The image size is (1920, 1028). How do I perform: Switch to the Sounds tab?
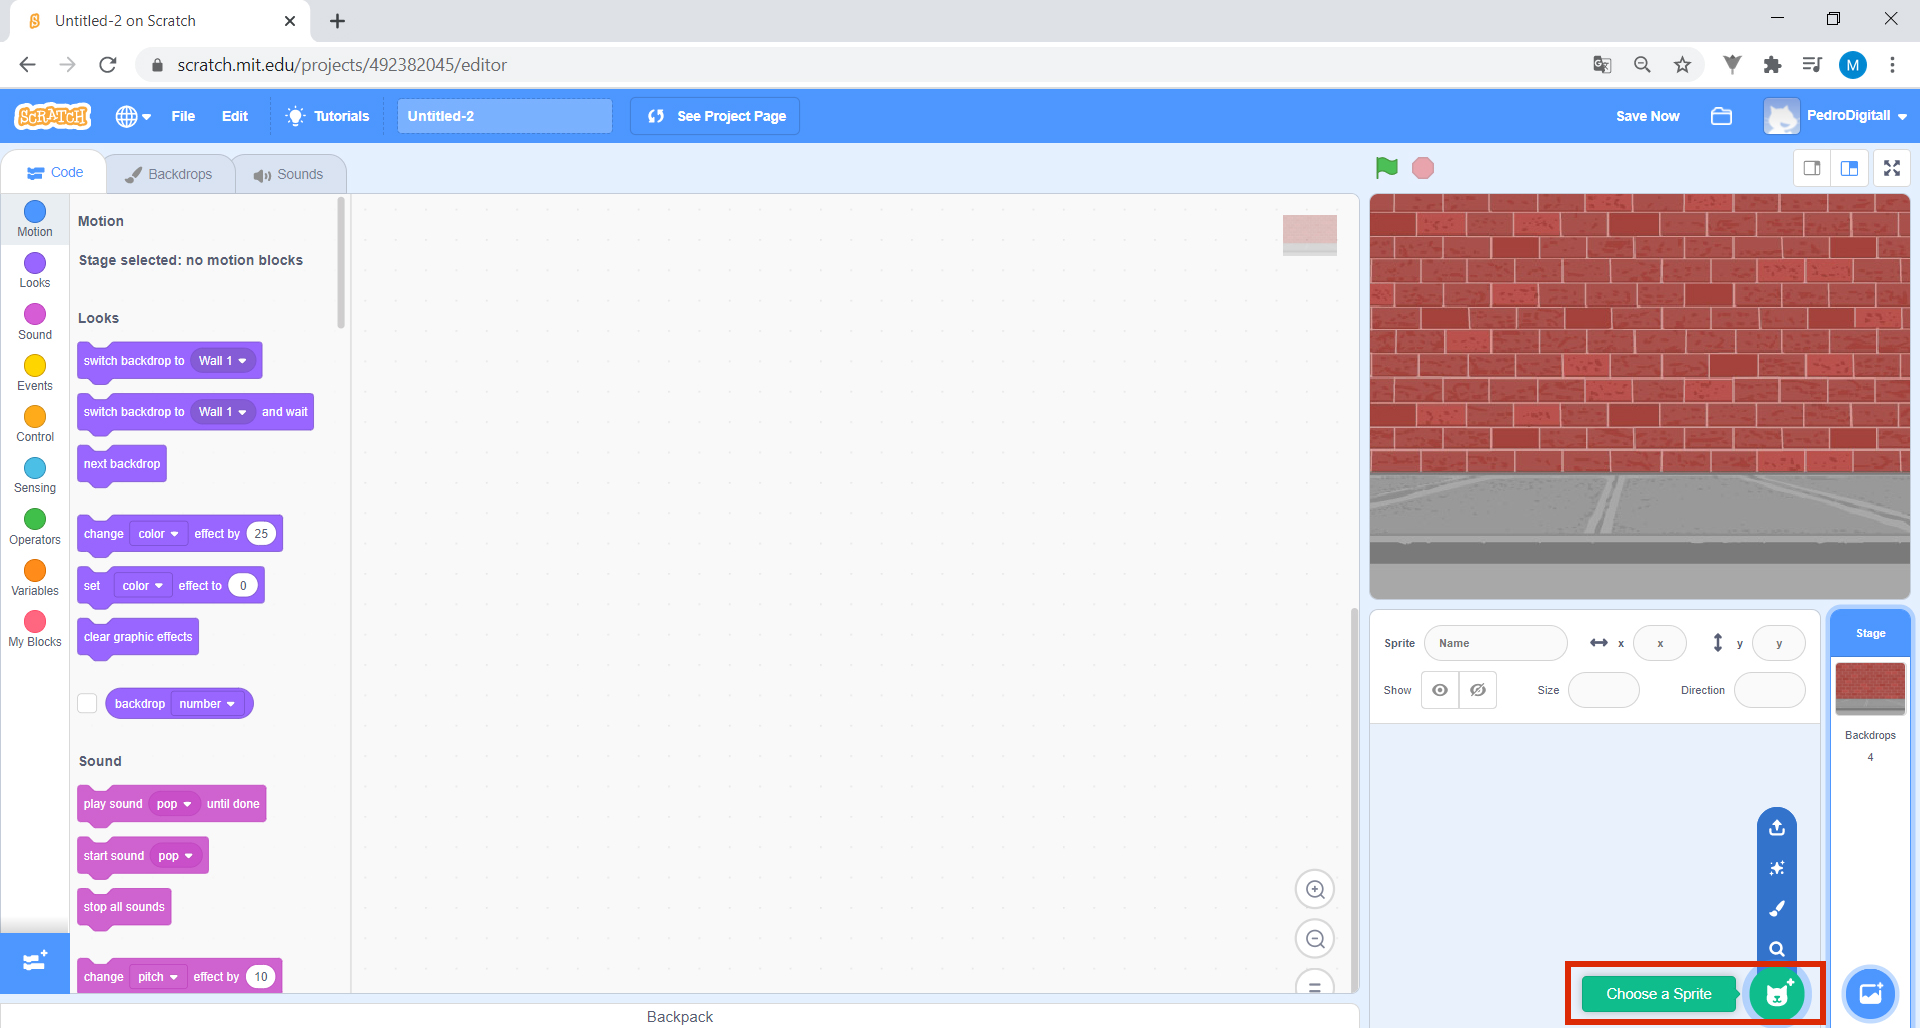(x=289, y=174)
